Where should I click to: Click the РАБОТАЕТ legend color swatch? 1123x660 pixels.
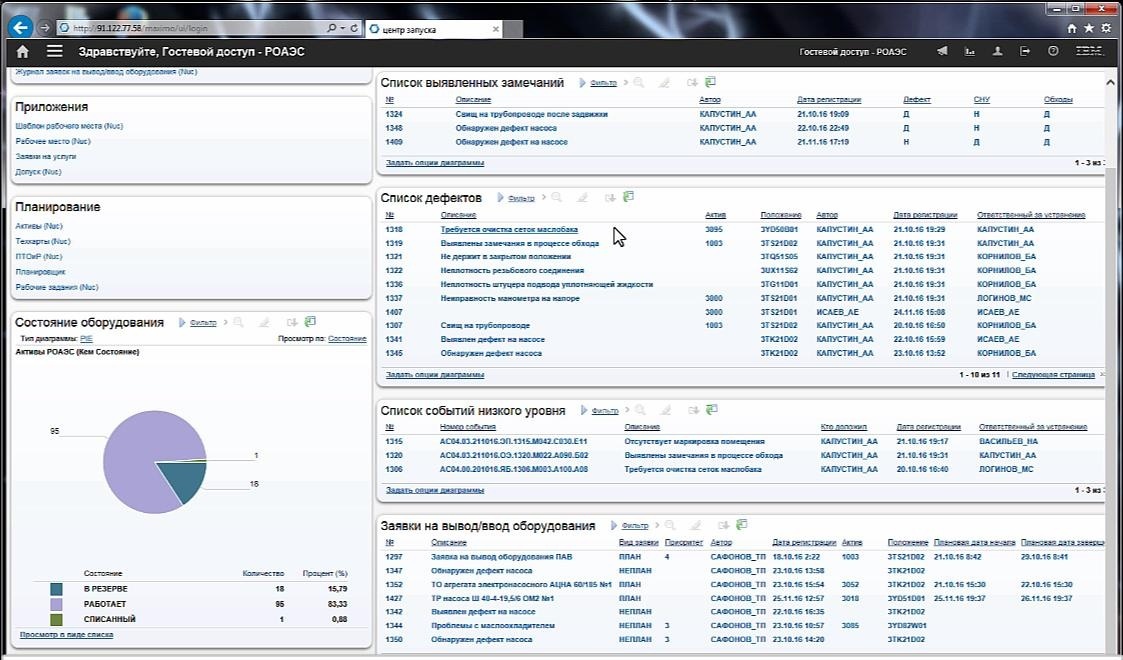56,605
